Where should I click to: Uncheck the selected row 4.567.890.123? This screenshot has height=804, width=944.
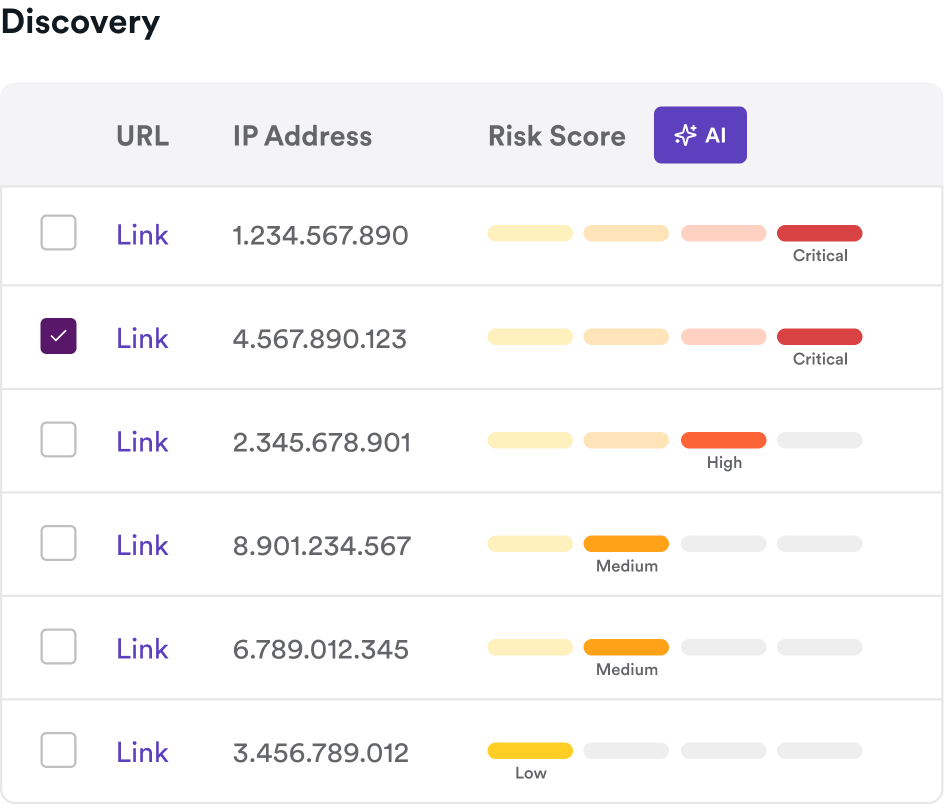[x=58, y=337]
